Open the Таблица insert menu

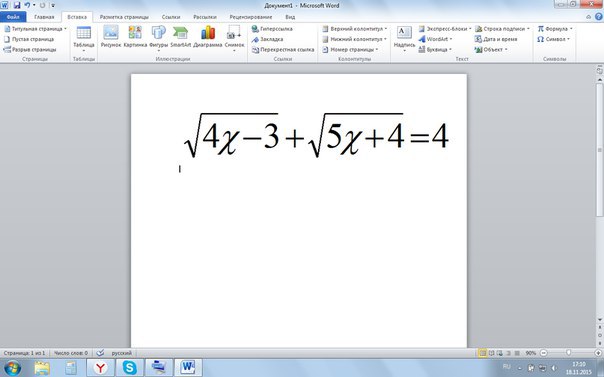point(84,39)
